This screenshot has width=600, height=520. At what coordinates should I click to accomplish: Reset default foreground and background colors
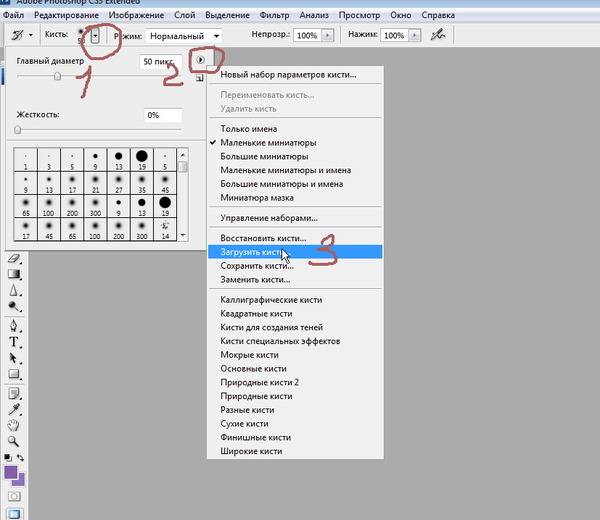(x=8, y=457)
